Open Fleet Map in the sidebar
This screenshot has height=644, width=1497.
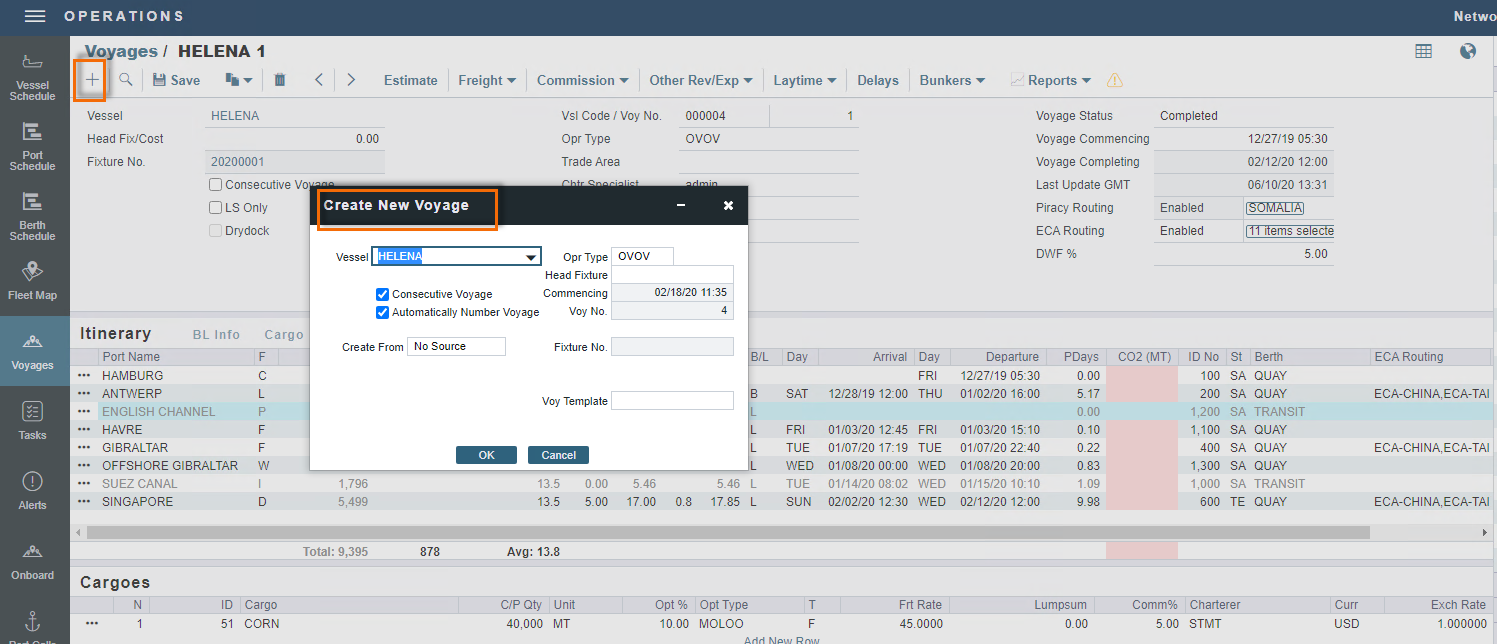(x=33, y=281)
